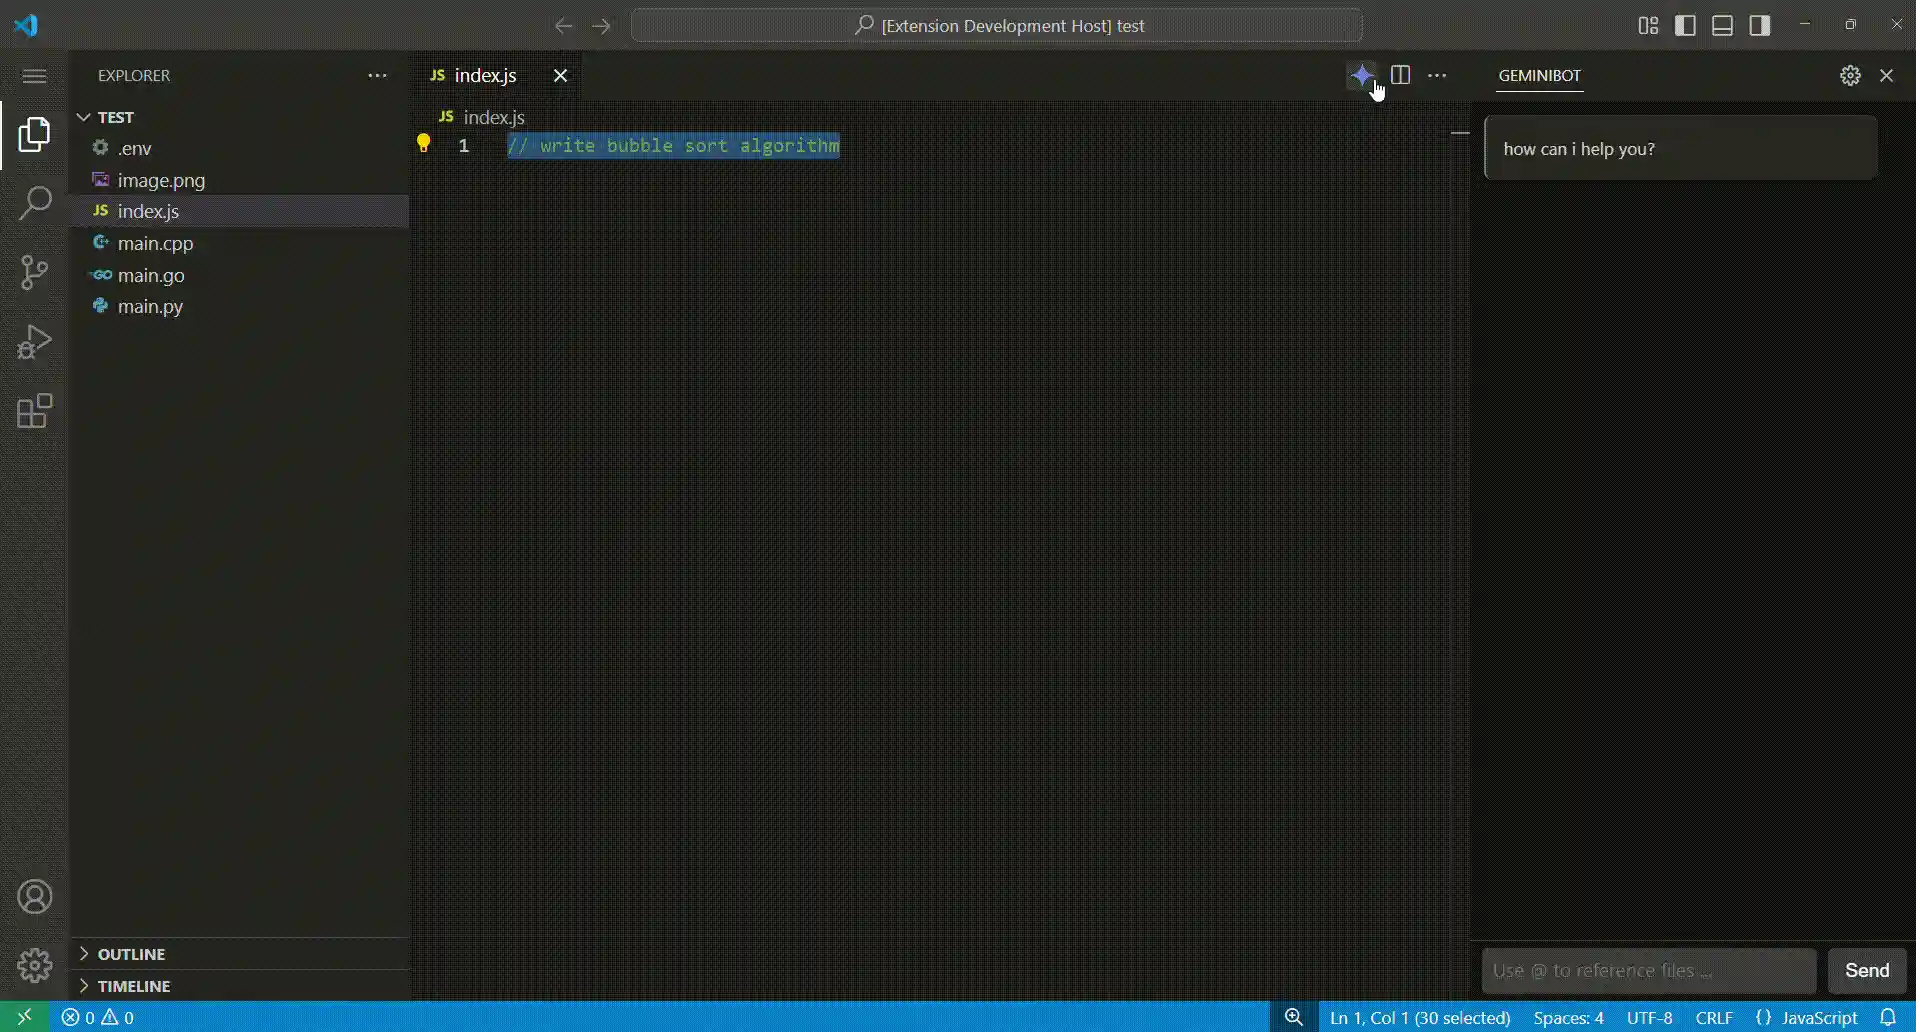Expand the TIMELINE section
Viewport: 1916px width, 1032px height.
240,986
